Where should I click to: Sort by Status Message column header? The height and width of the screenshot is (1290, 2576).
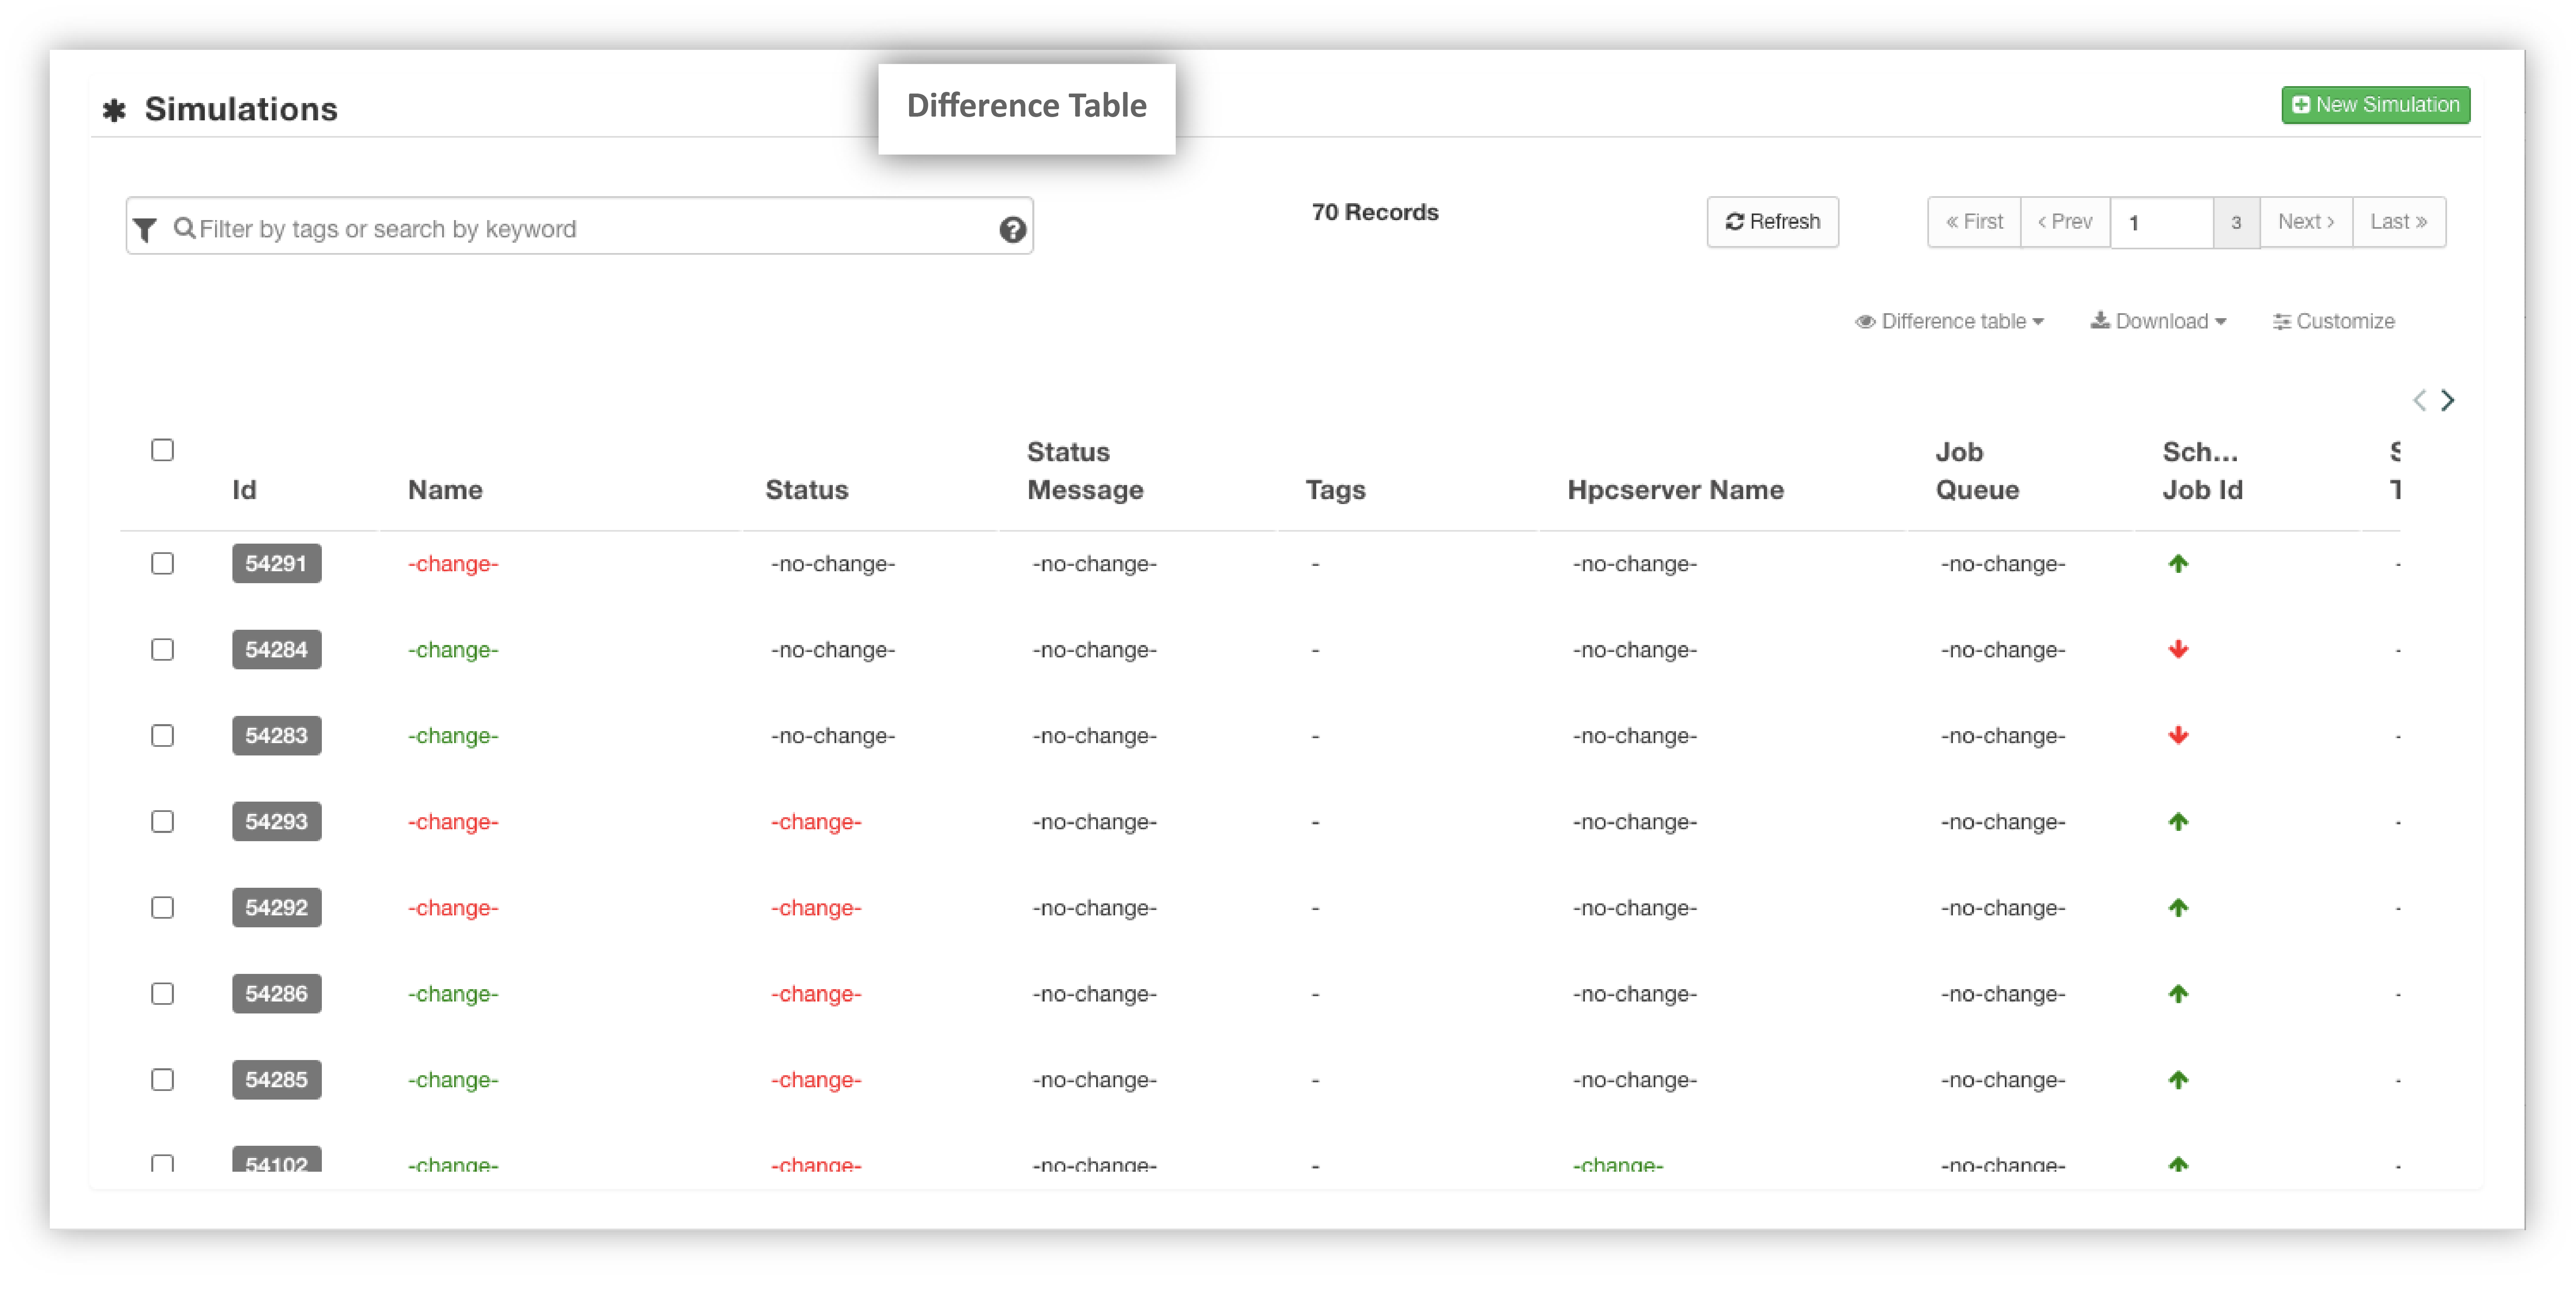pos(1085,471)
